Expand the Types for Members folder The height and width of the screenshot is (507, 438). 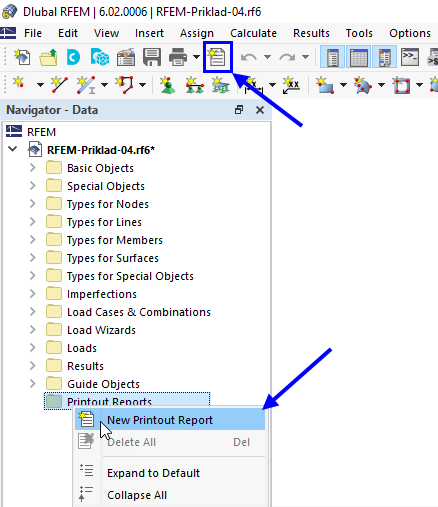click(32, 239)
